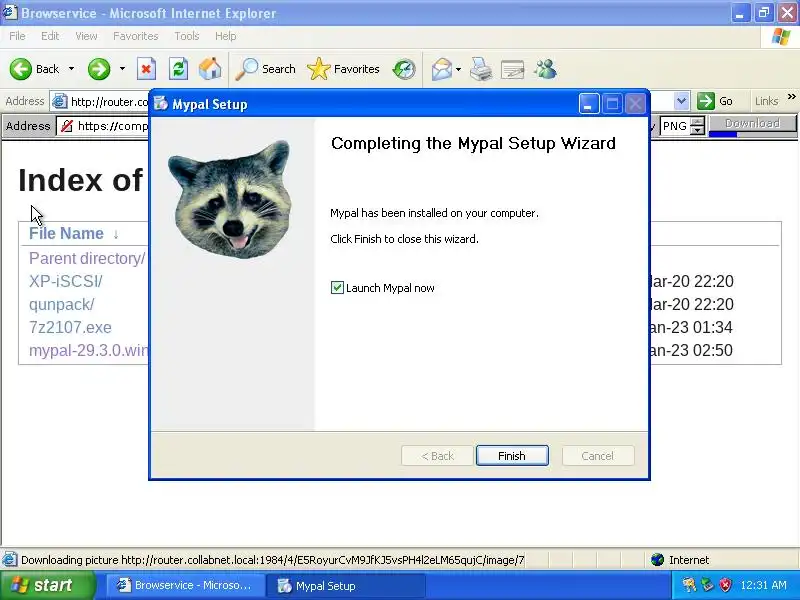Click the Download button in Browservice bar
The height and width of the screenshot is (600, 800).
point(753,123)
